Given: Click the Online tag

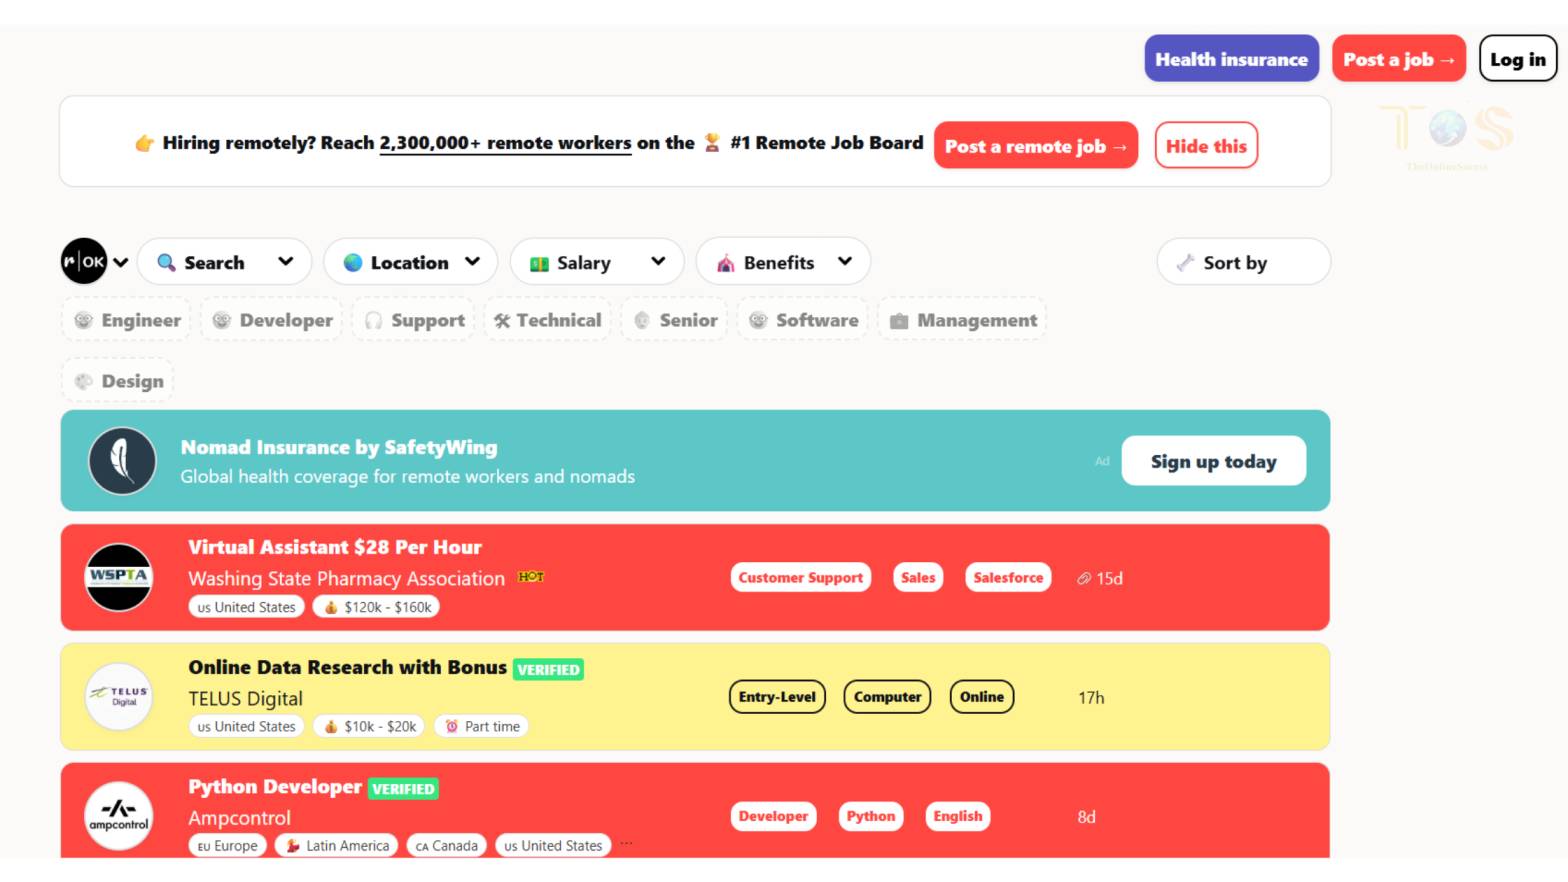Looking at the screenshot, I should [982, 697].
